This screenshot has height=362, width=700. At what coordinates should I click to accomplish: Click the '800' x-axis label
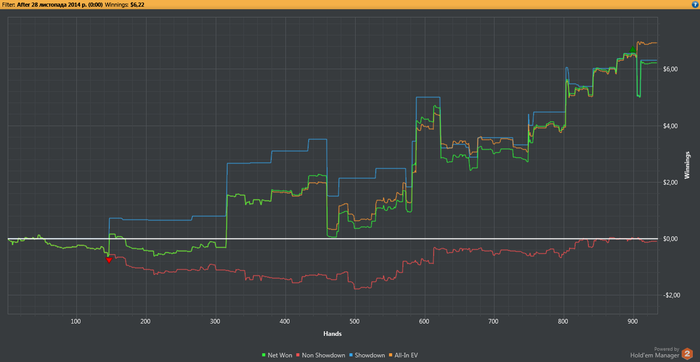(563, 321)
